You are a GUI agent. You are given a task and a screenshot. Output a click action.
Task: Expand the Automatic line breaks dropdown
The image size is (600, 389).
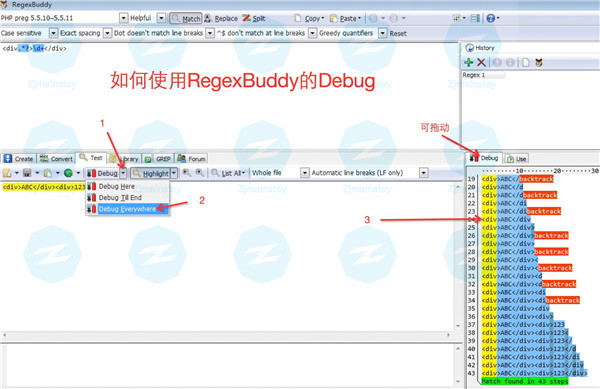423,173
